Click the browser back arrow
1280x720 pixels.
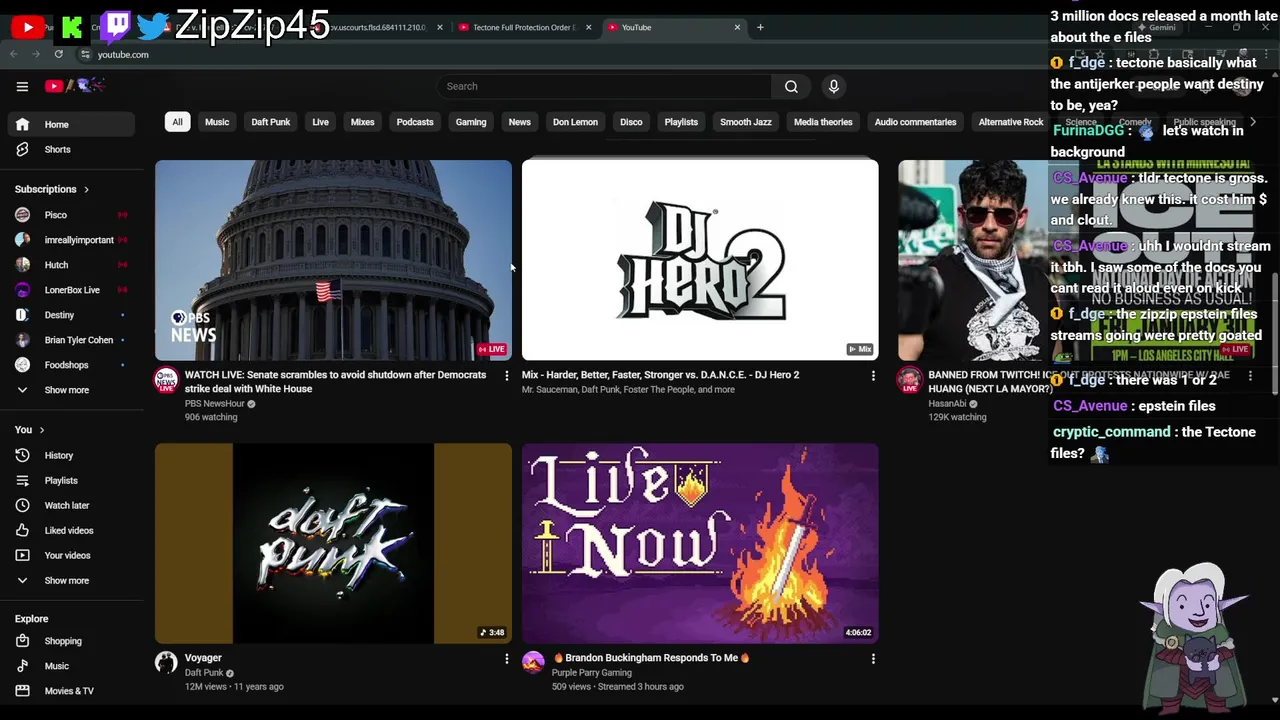[x=14, y=54]
